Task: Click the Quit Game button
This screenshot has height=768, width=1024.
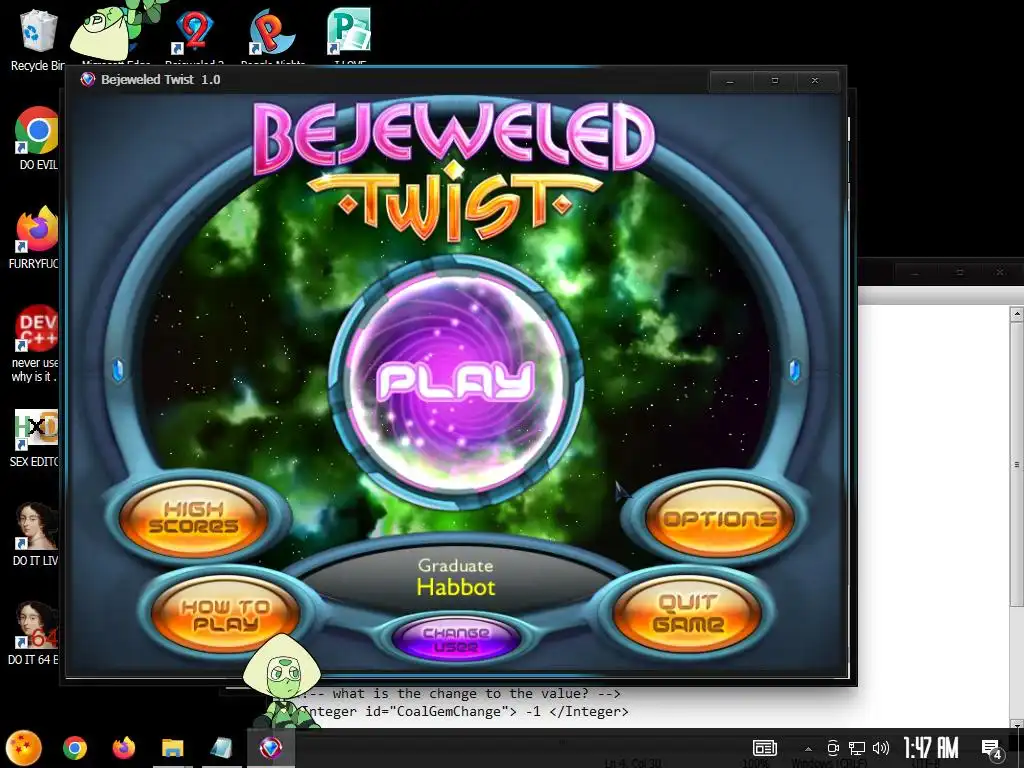Action: point(687,614)
